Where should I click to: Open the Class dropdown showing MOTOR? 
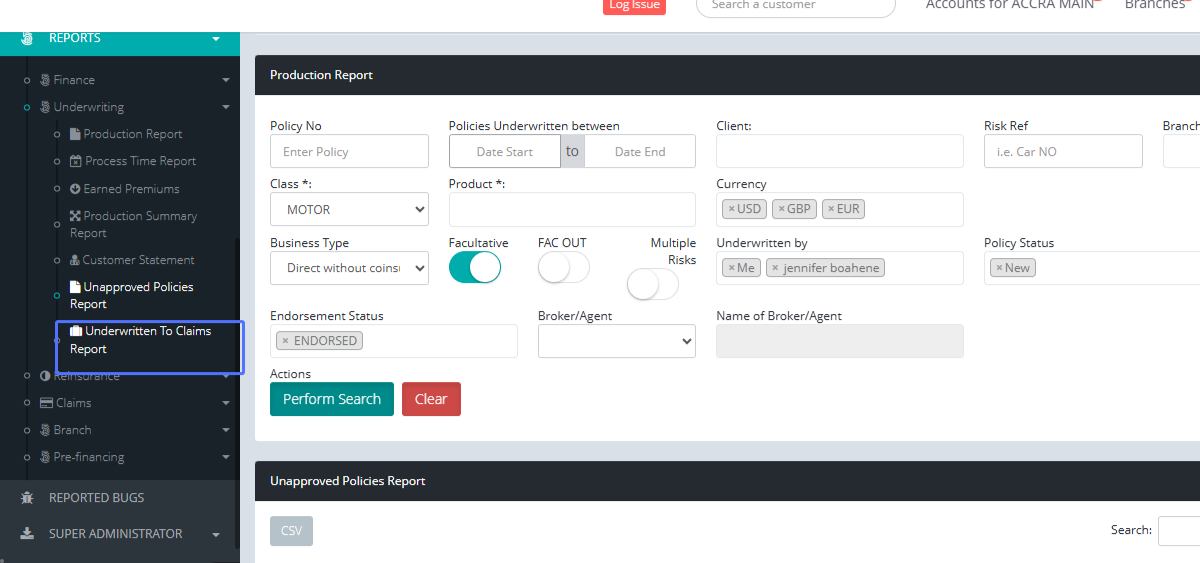point(349,210)
